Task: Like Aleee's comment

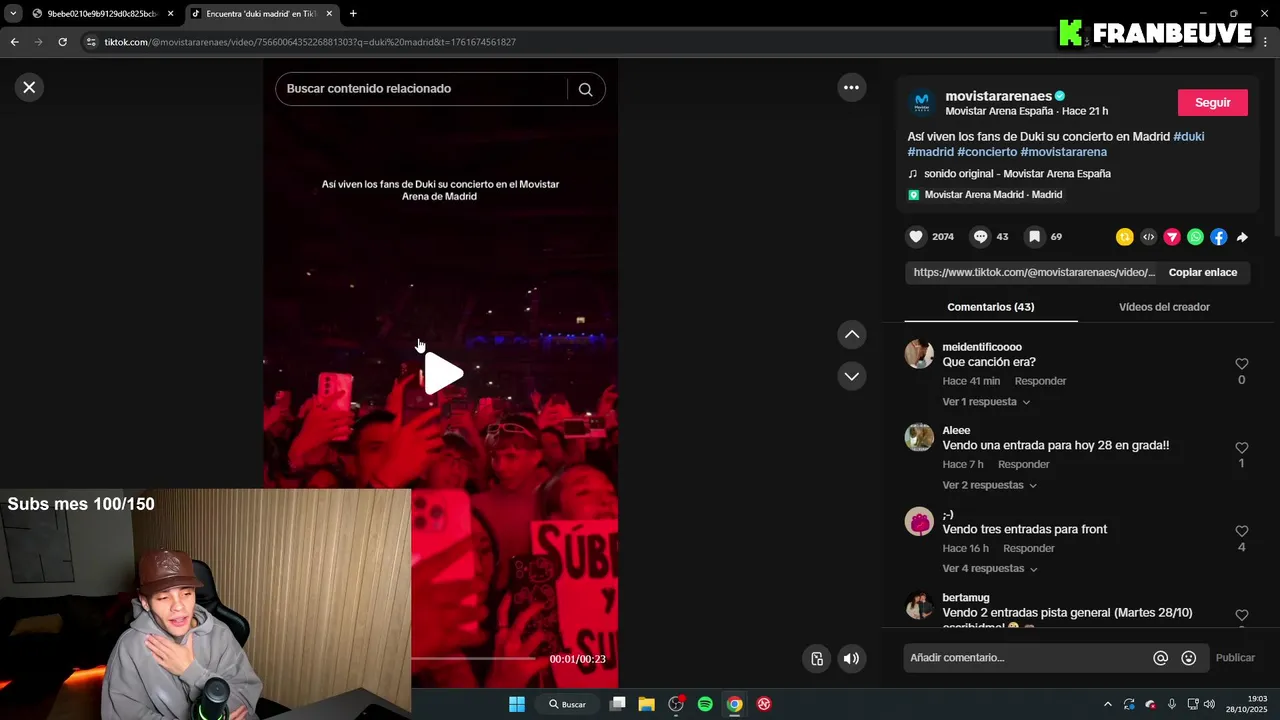Action: (x=1241, y=448)
